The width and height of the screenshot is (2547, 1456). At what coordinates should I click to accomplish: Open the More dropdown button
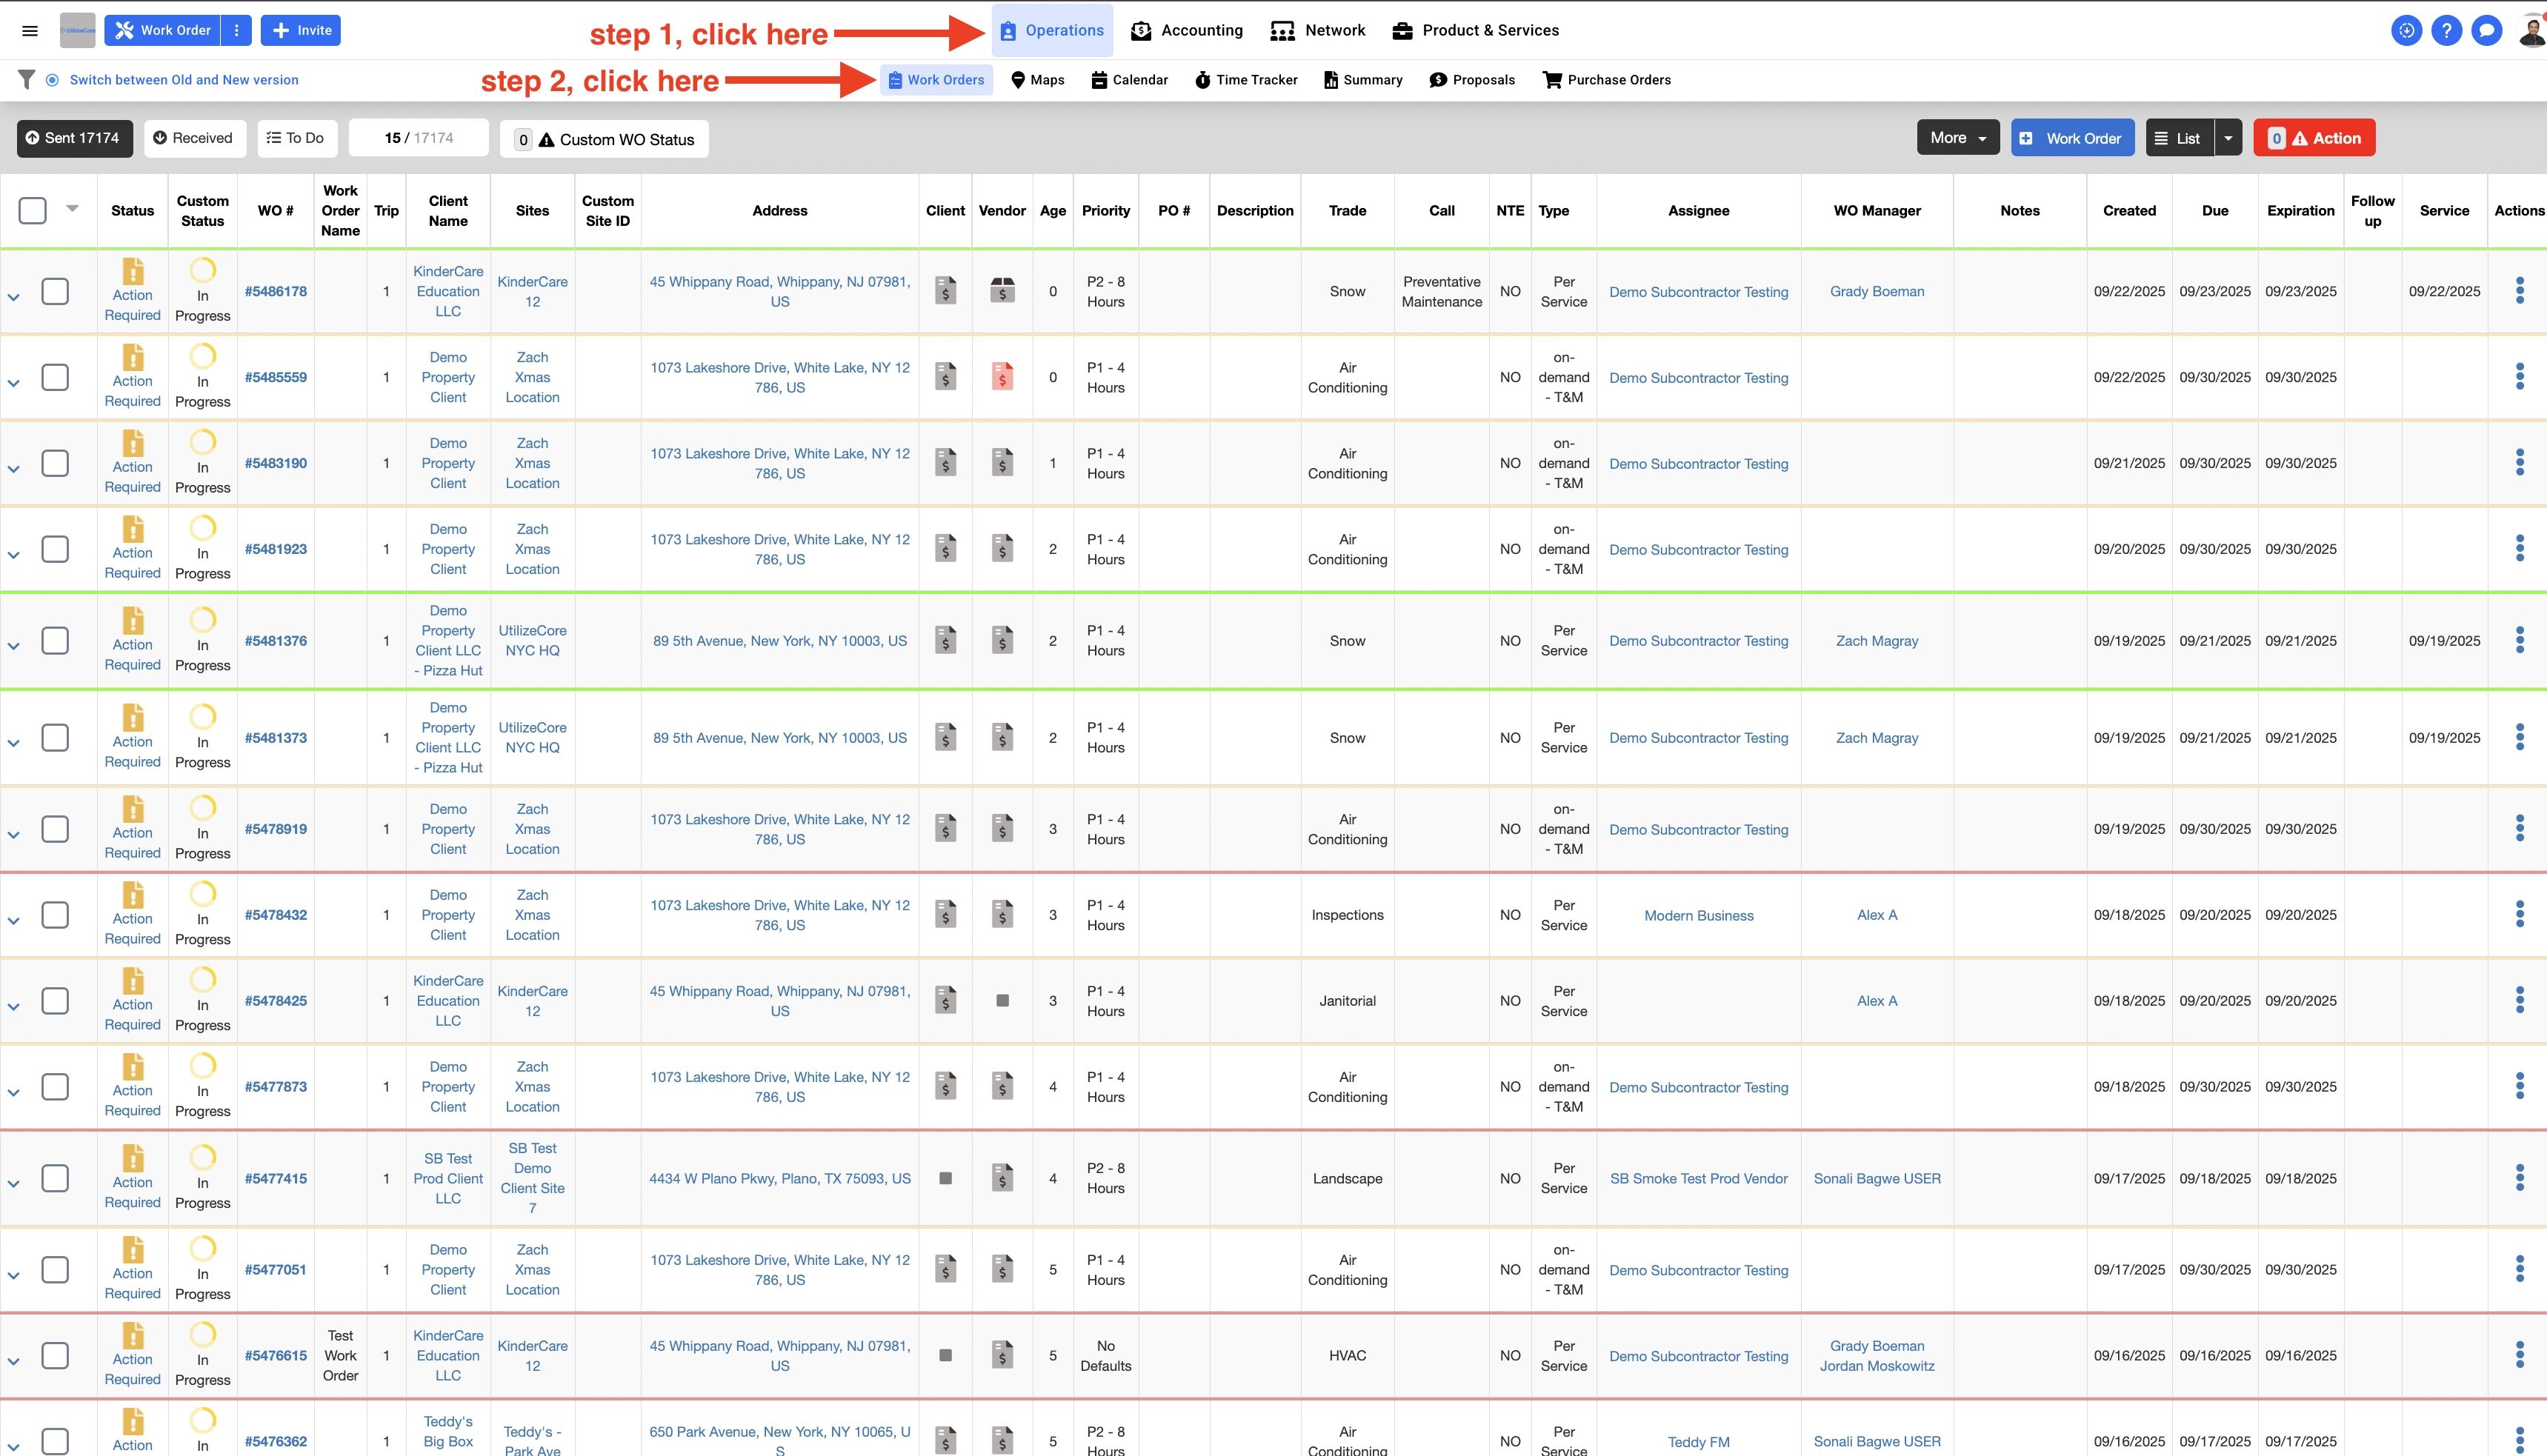(x=1957, y=138)
